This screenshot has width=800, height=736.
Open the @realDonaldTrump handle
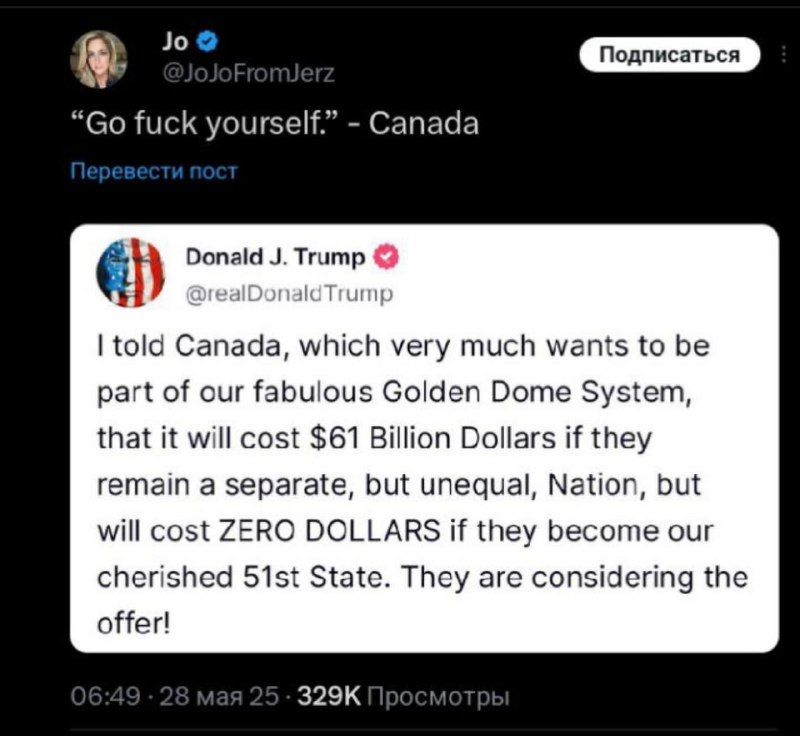(290, 294)
